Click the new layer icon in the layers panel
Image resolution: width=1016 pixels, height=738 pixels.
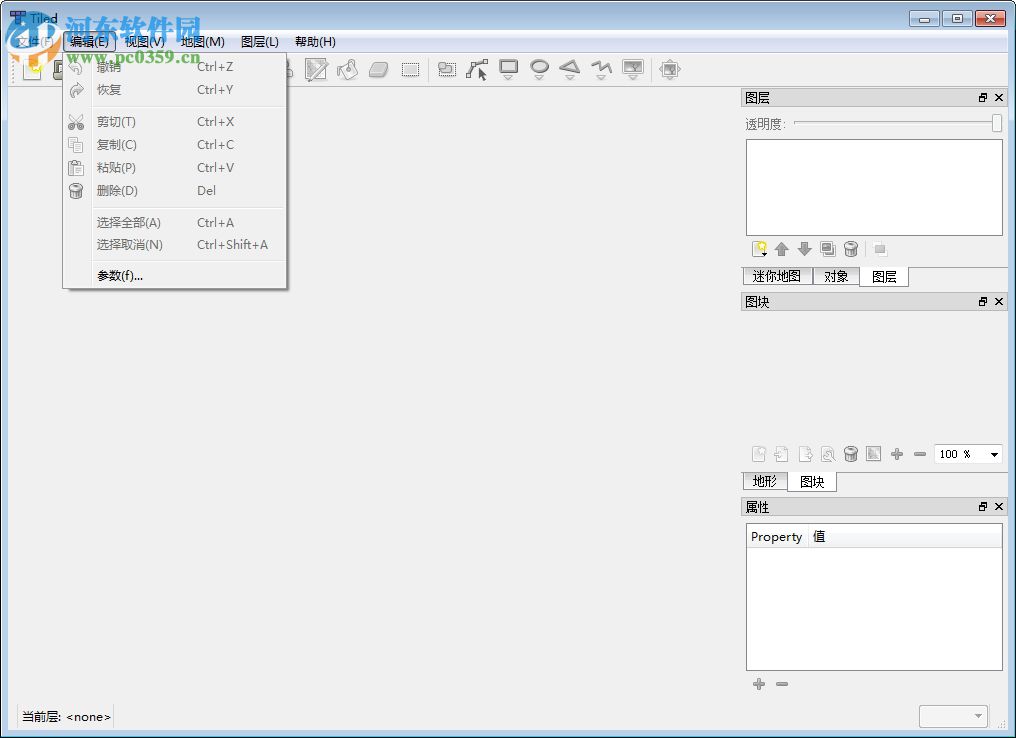point(760,248)
